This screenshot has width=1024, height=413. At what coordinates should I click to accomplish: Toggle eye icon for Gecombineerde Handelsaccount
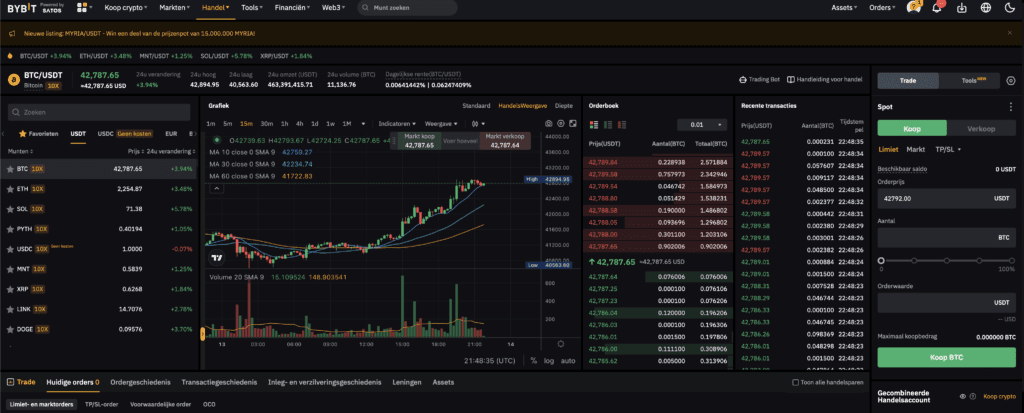963,396
